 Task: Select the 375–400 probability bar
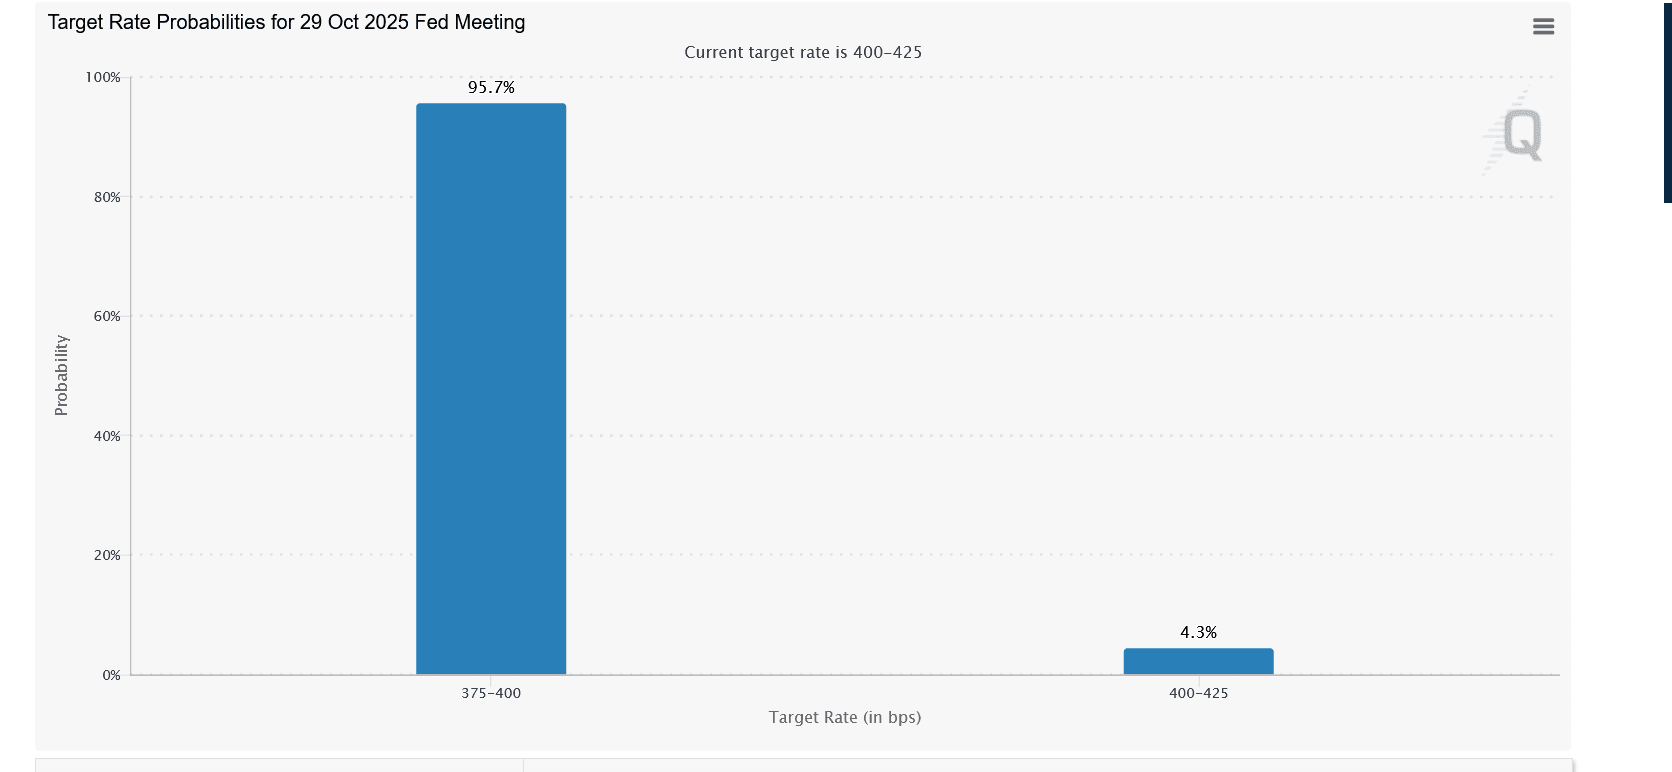pyautogui.click(x=490, y=390)
